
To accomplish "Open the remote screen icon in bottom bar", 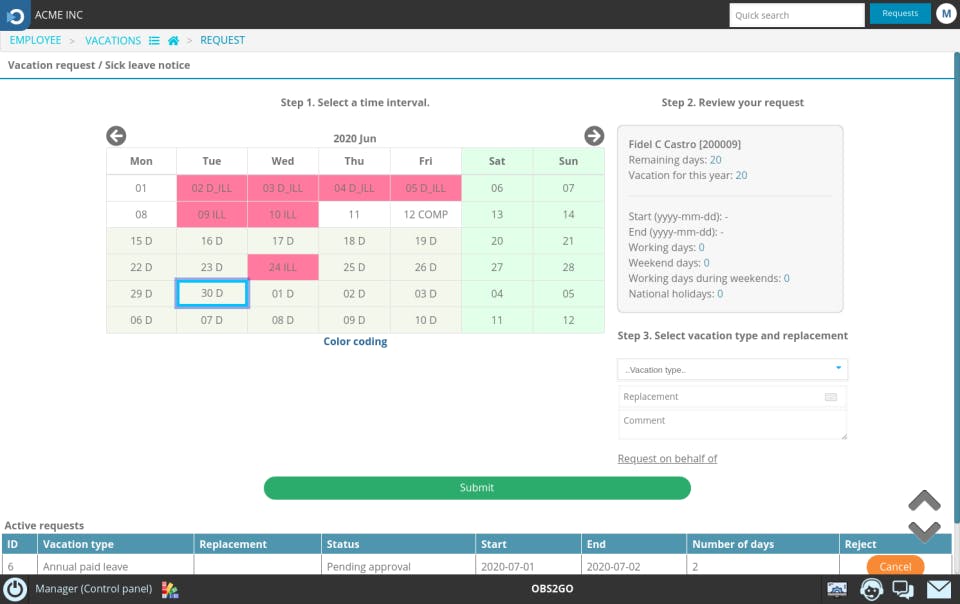I will (x=837, y=589).
